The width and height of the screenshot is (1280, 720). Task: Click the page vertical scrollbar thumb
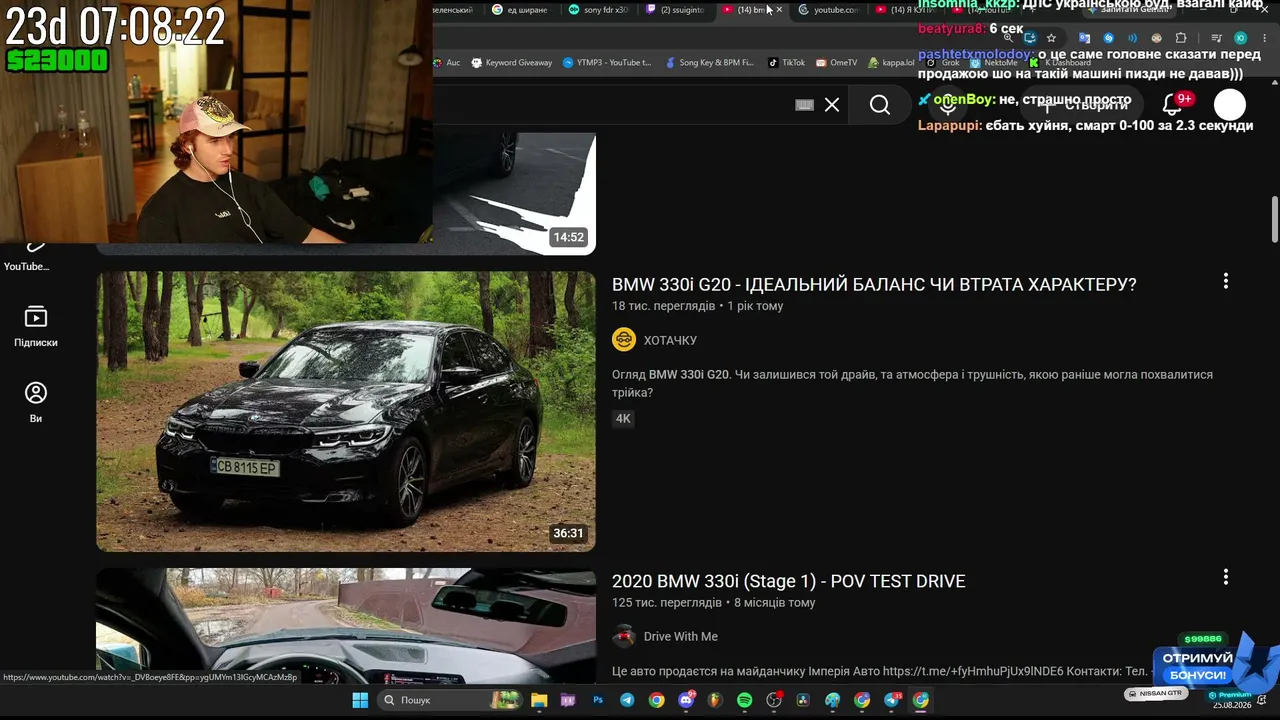1275,219
